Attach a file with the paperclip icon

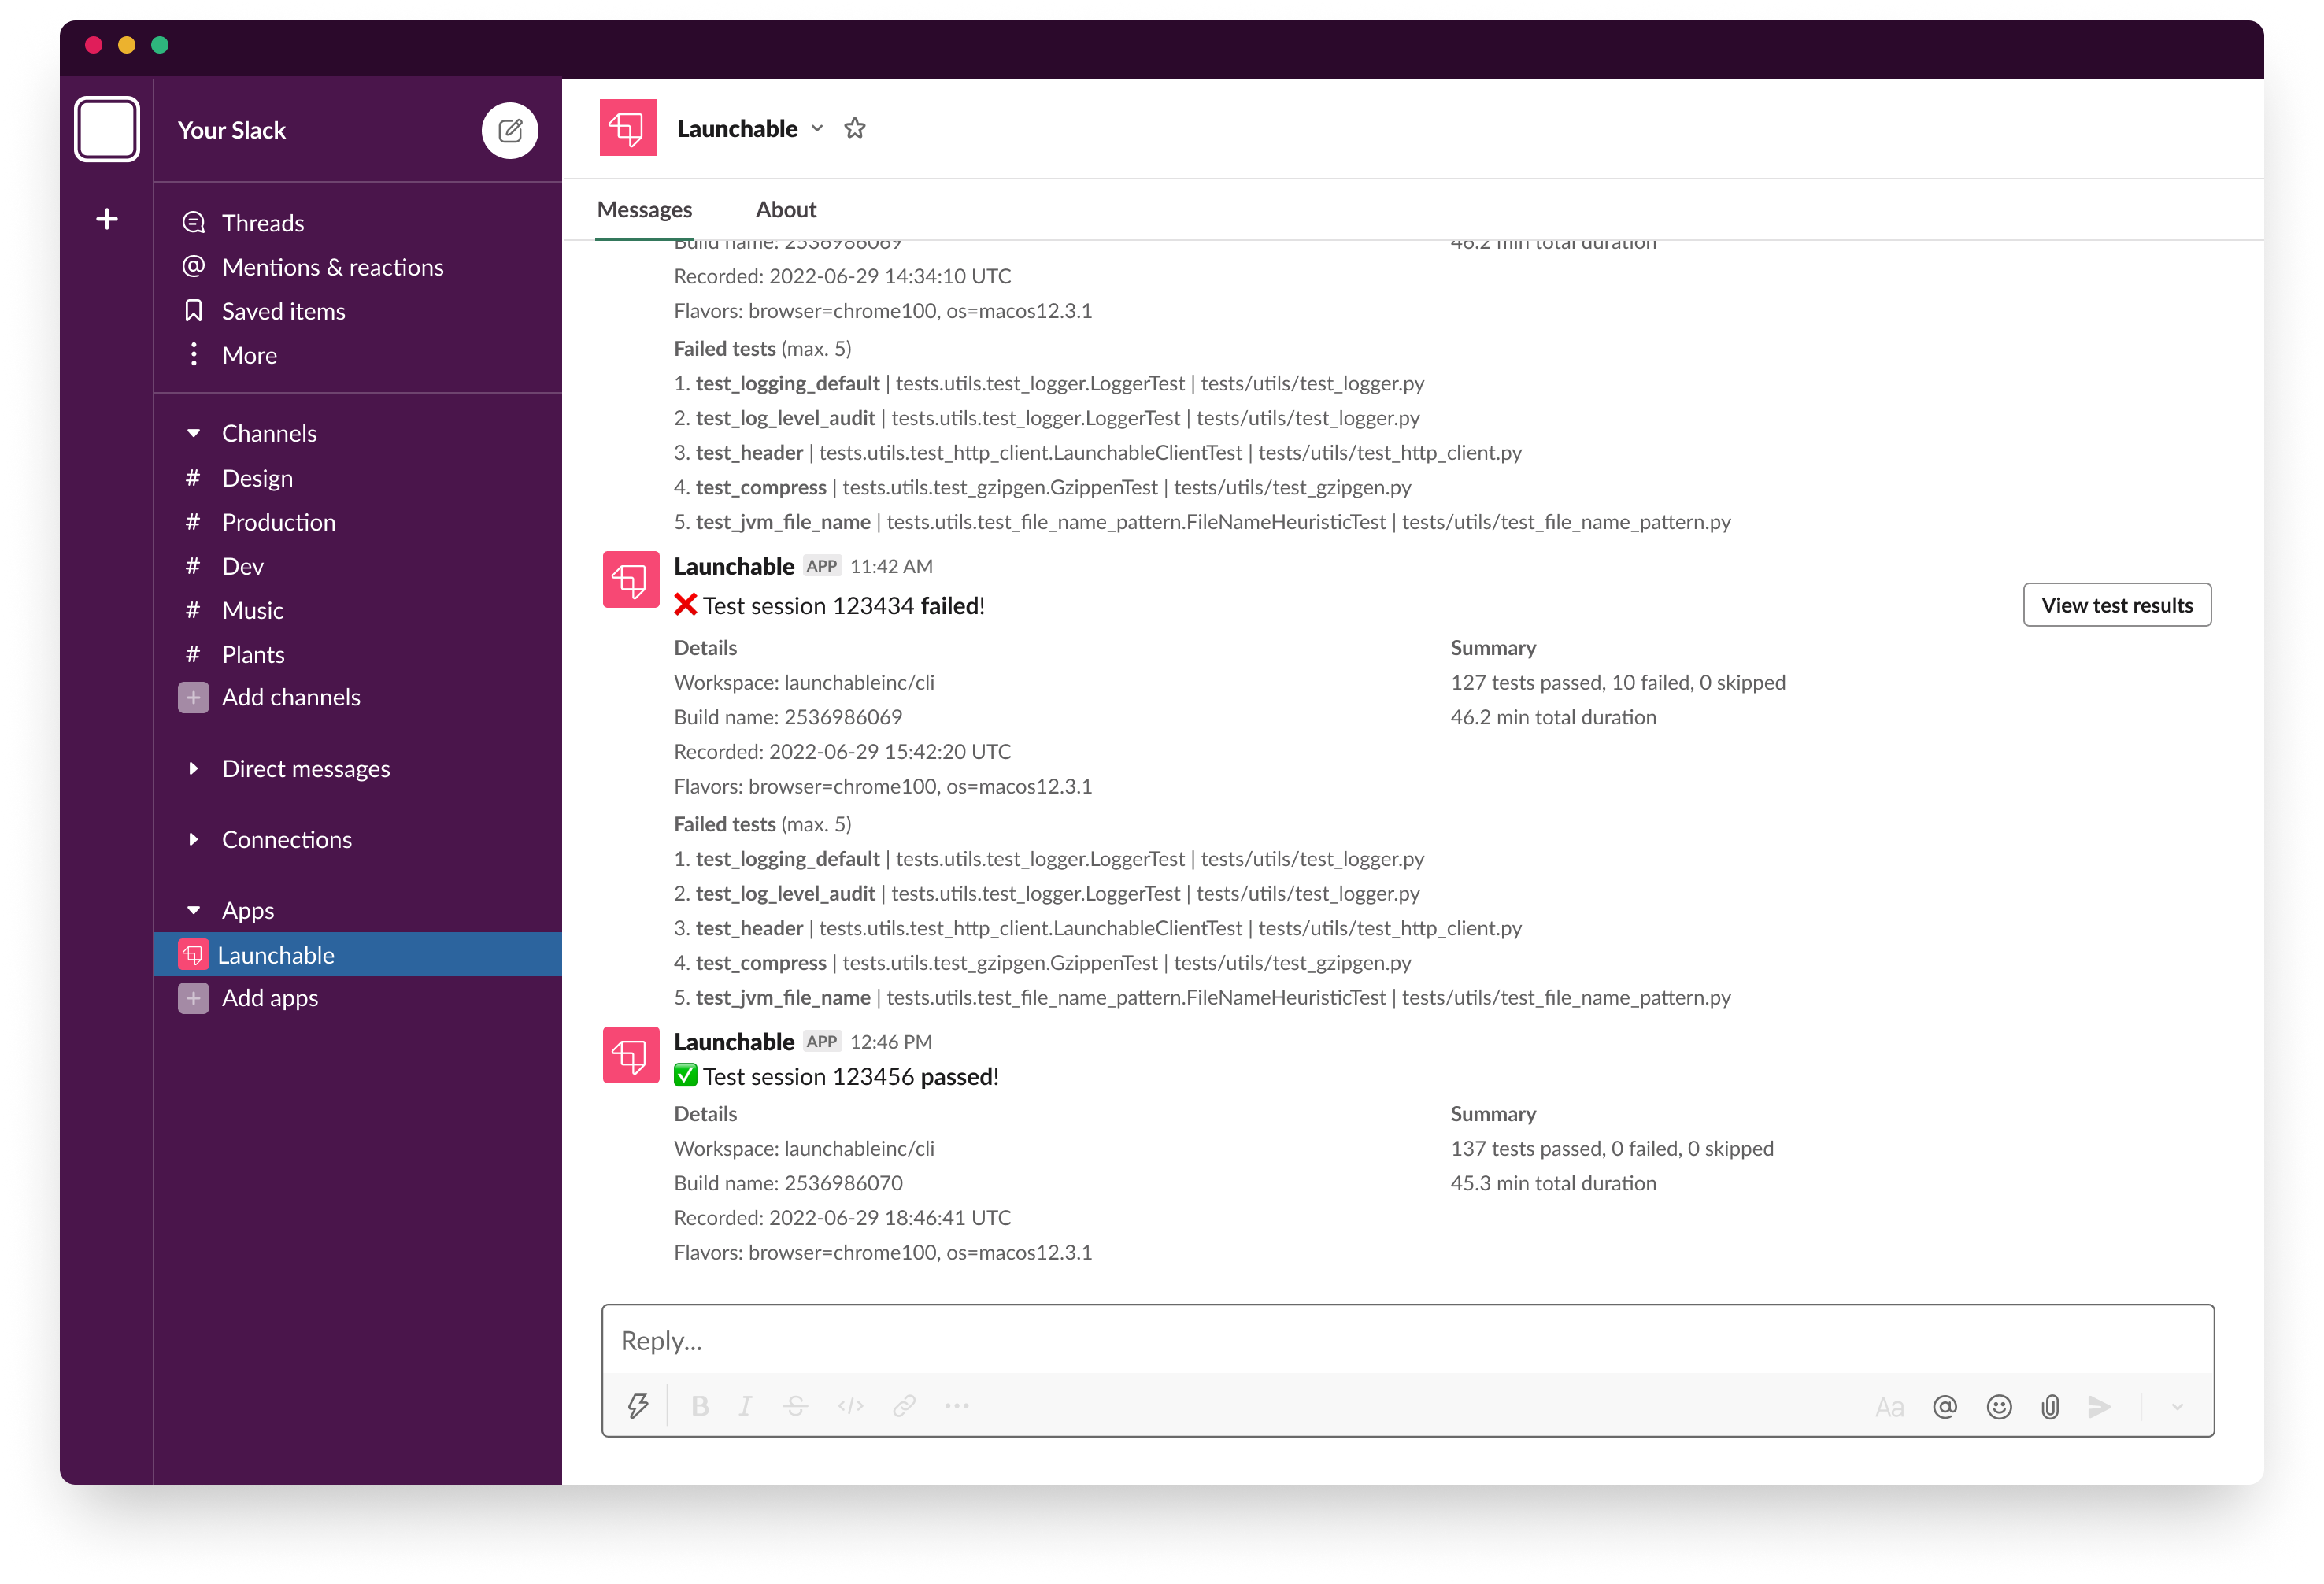(x=2049, y=1406)
